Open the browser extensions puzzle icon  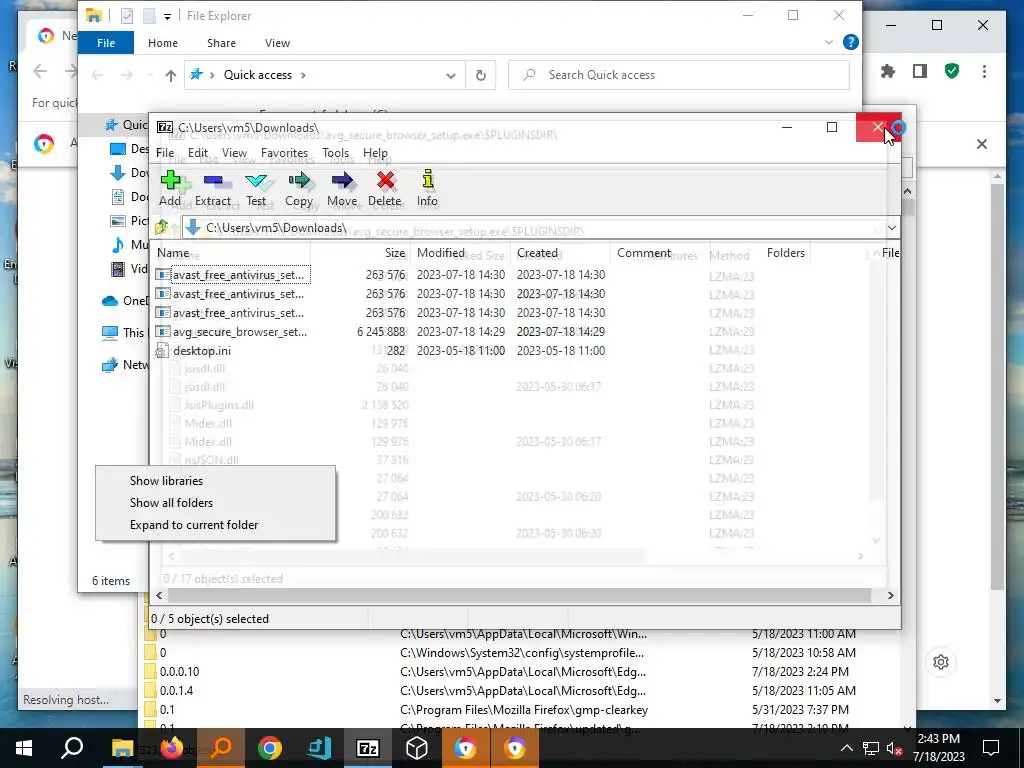(888, 71)
